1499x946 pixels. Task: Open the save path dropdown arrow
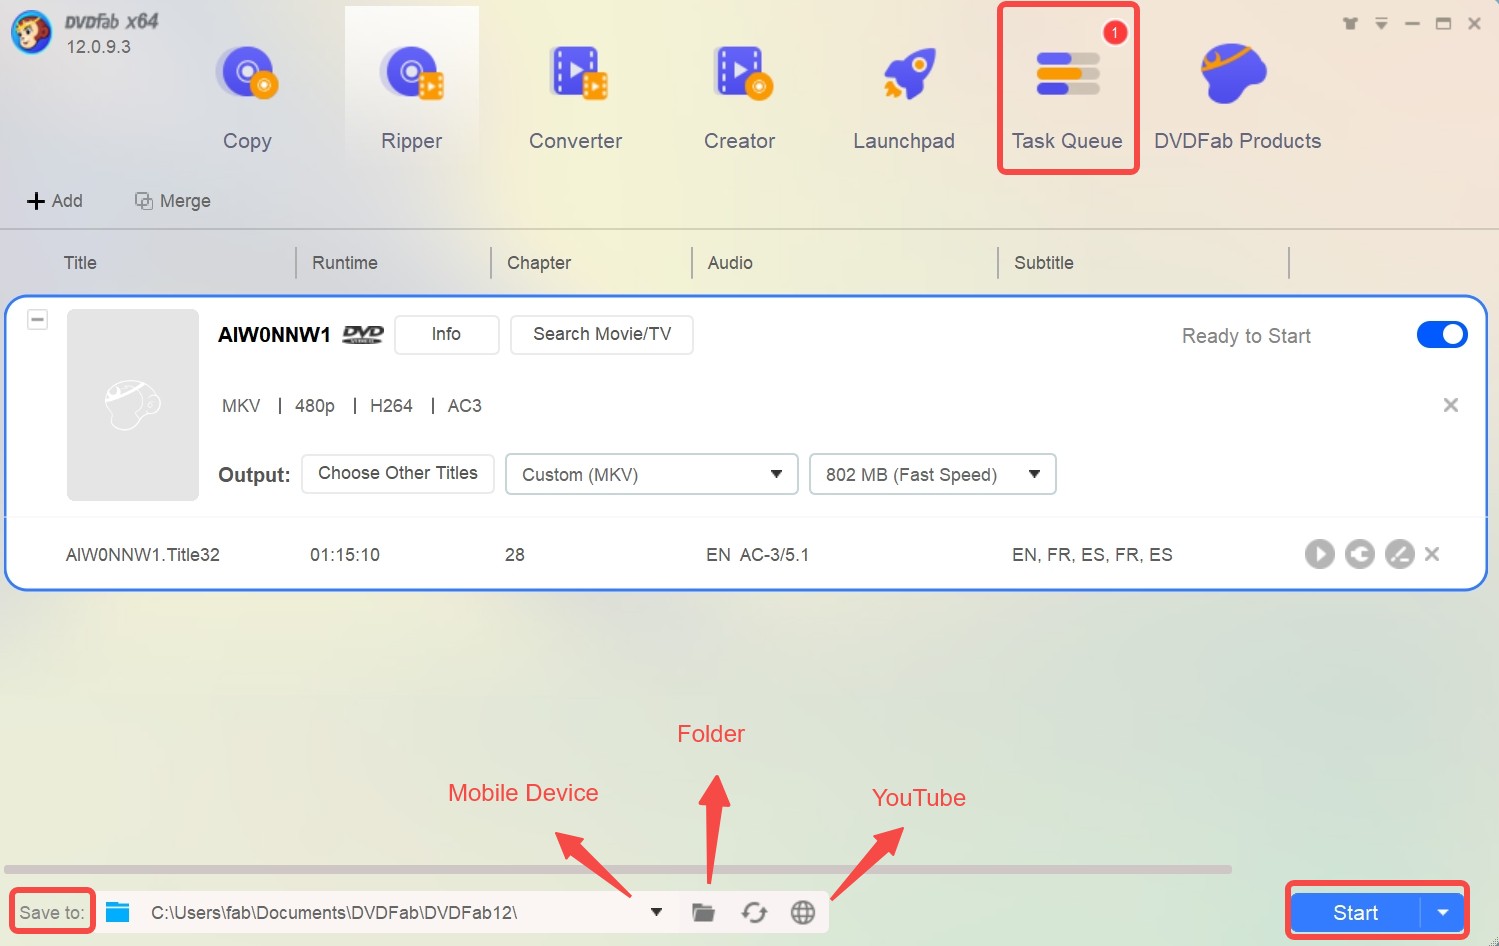coord(657,912)
